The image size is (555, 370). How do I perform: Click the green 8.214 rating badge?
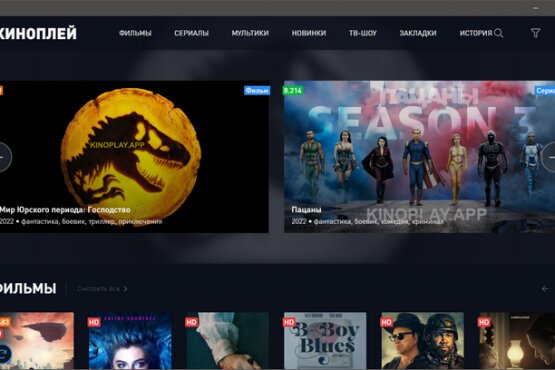click(292, 91)
